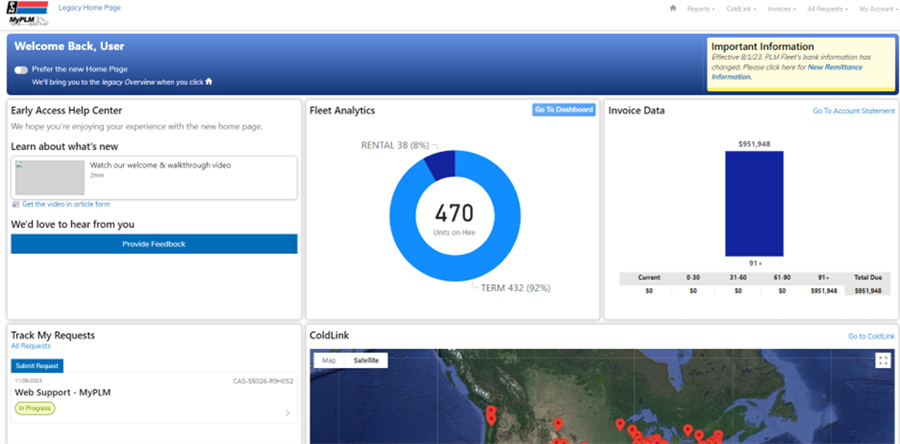Click Go To Dashboard button

(x=564, y=110)
